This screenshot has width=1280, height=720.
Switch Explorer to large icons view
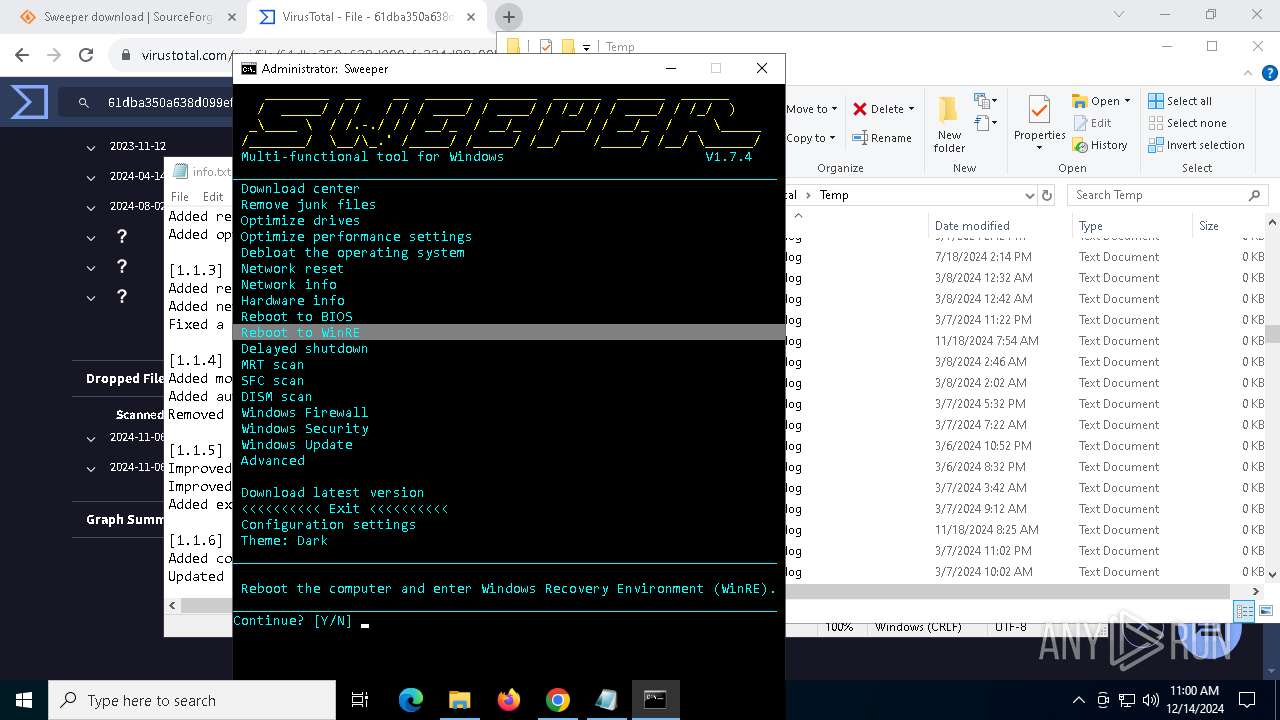pos(1266,611)
